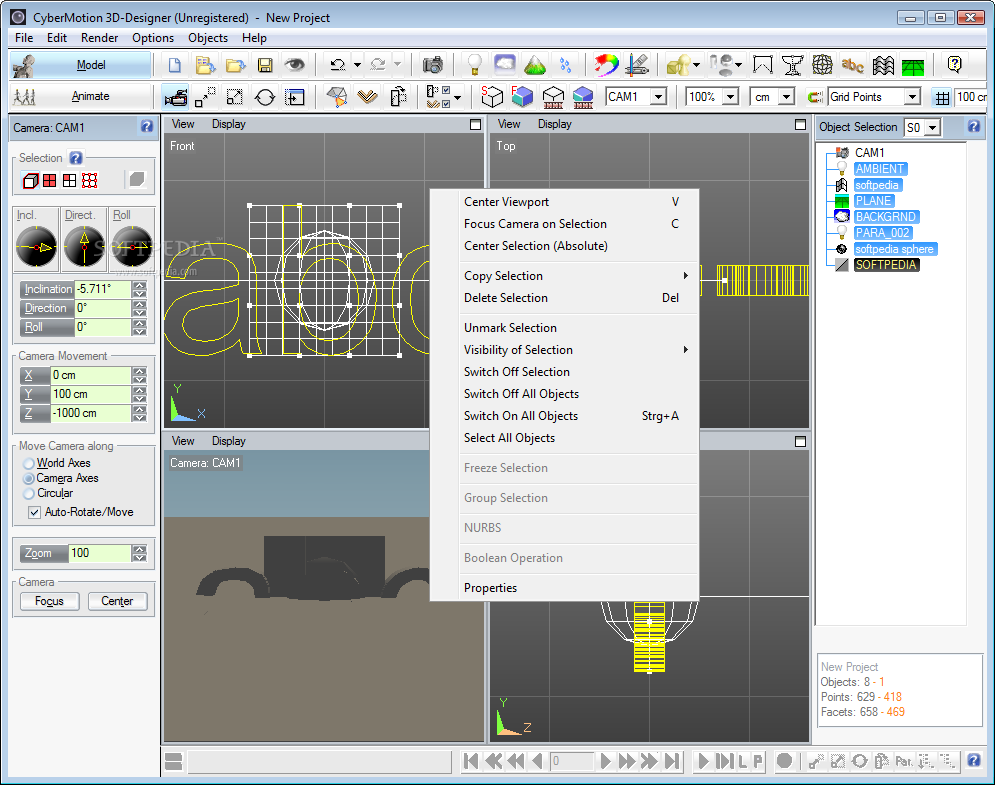Screen dimensions: 995x785
Task: Switch to Animate mode
Action: pyautogui.click(x=81, y=96)
